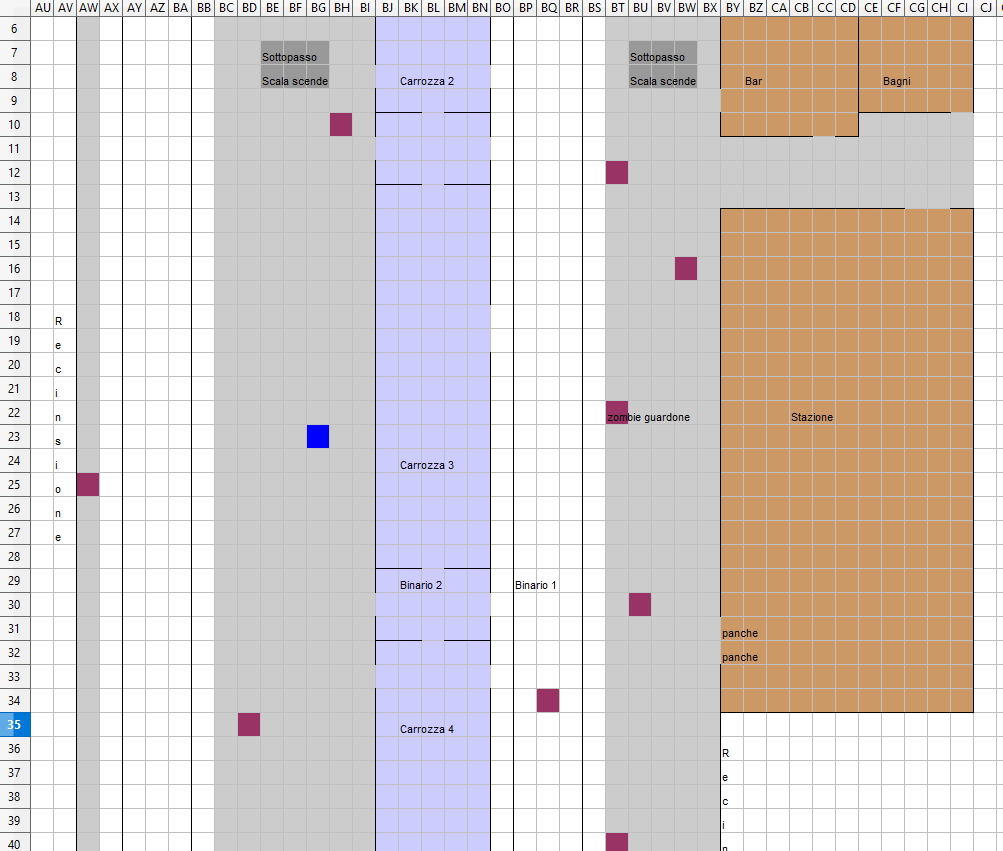Viewport: 1003px width, 851px height.
Task: Click the maroon cell in column BQ
Action: coord(548,700)
